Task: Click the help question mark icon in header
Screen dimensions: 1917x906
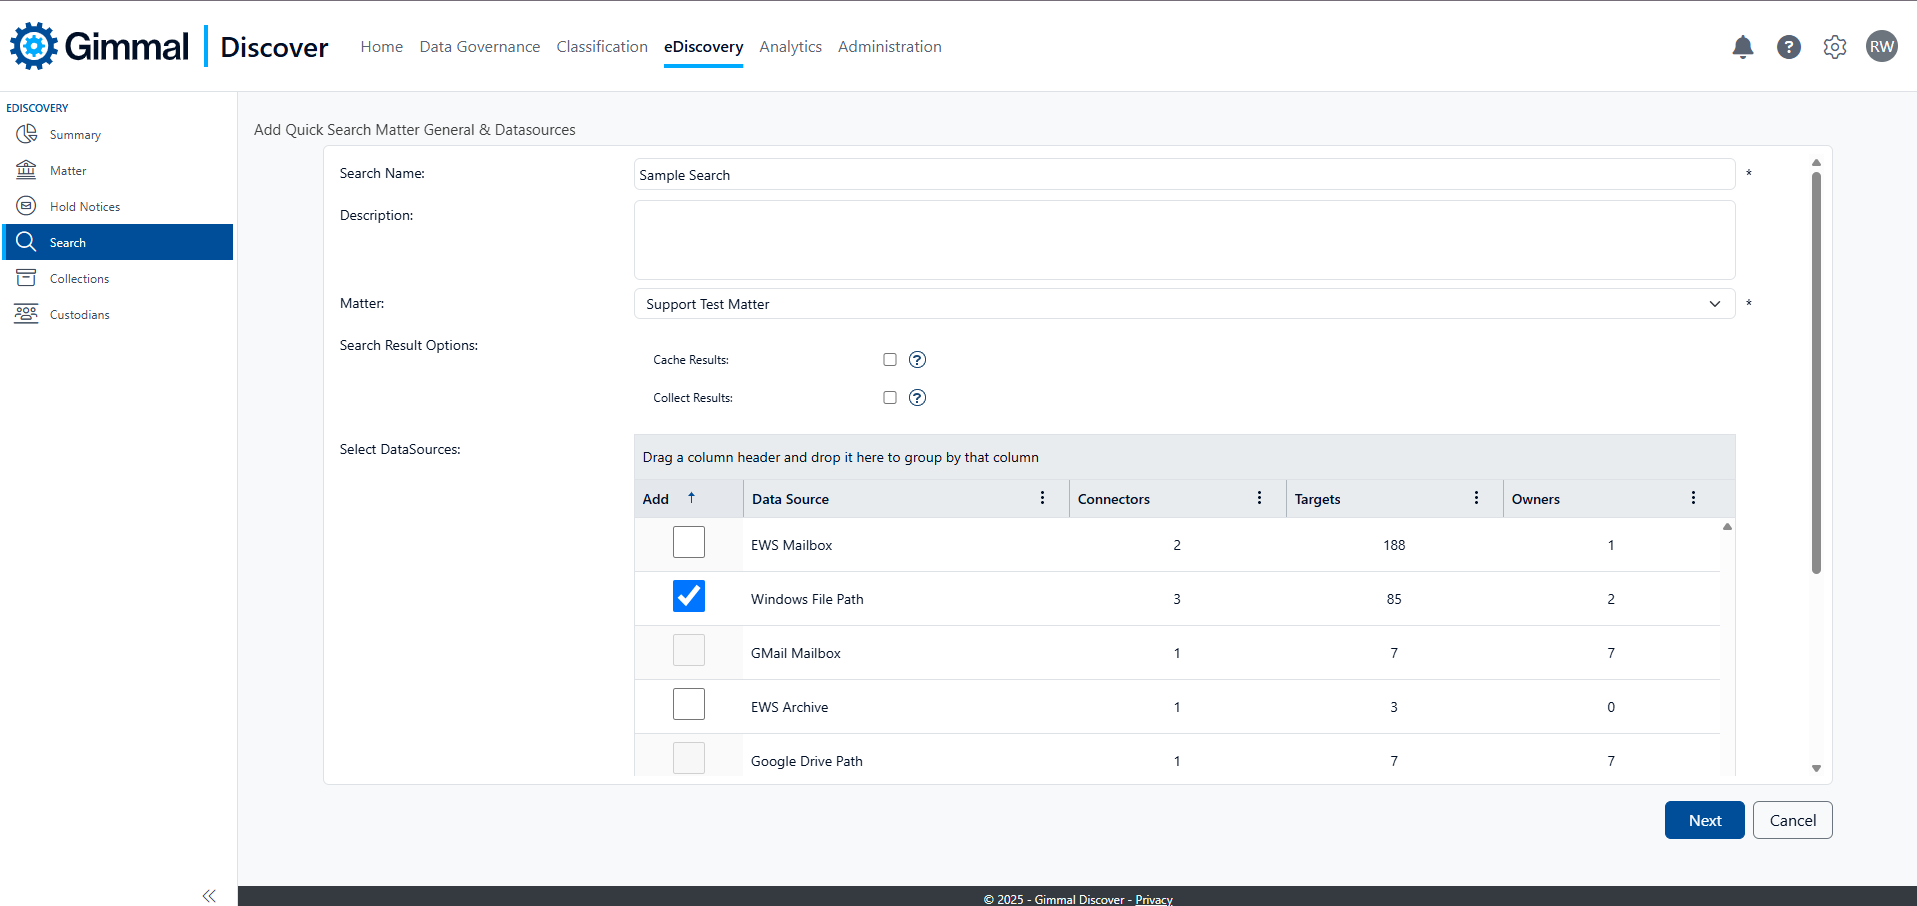Action: (1788, 47)
